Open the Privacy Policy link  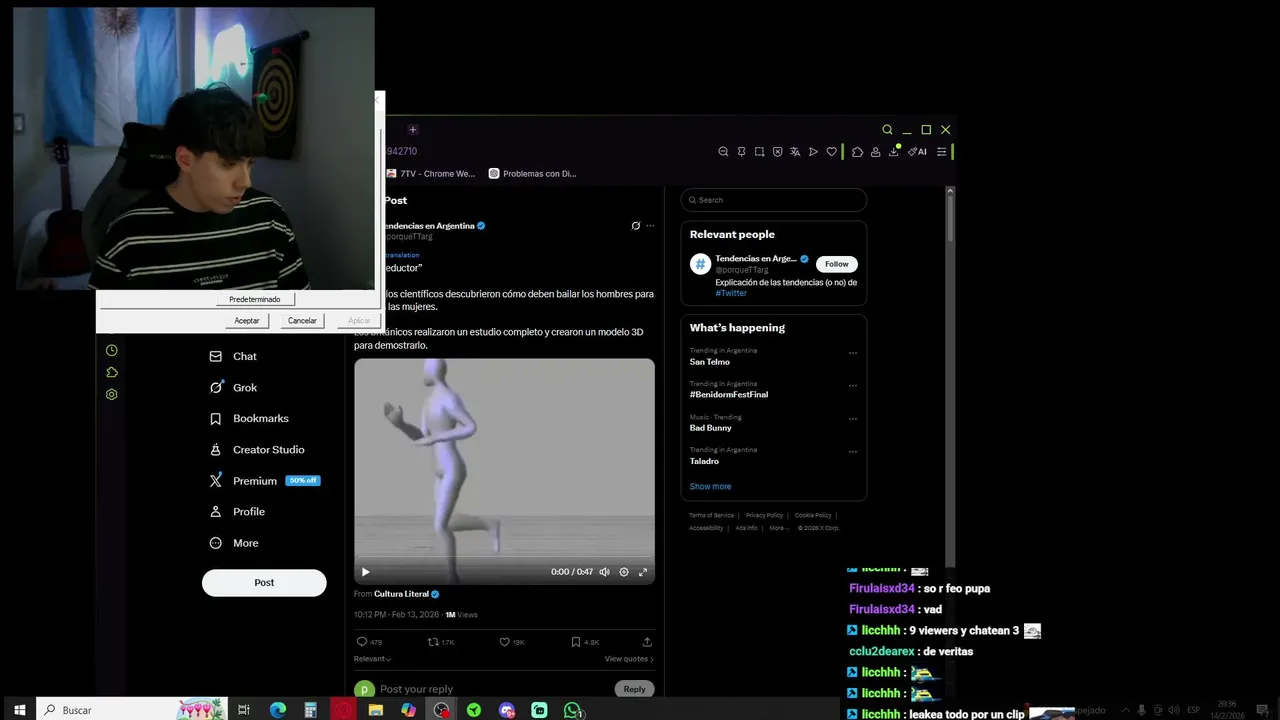click(x=764, y=515)
